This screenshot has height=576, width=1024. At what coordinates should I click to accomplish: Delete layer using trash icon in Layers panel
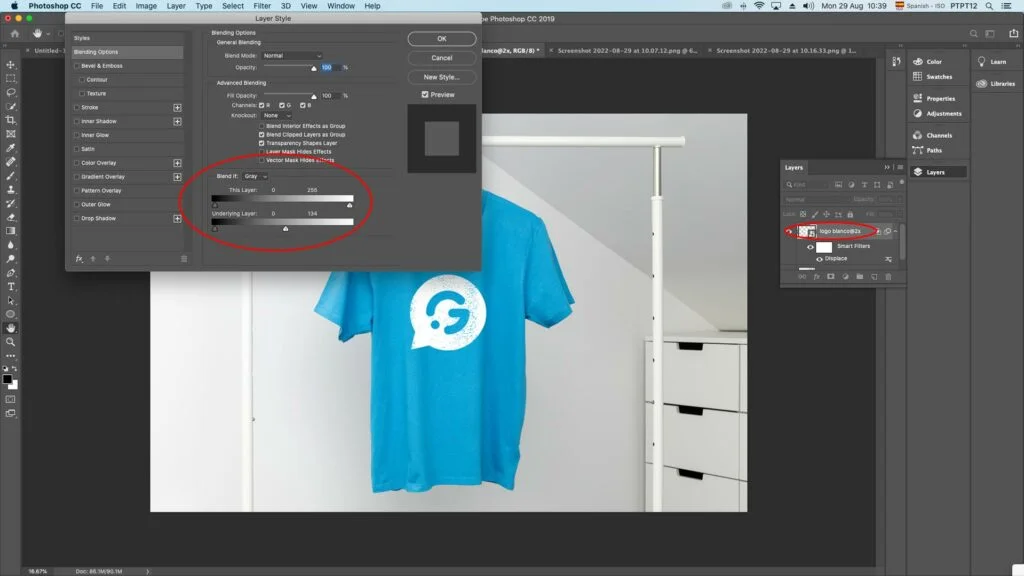pyautogui.click(x=888, y=277)
